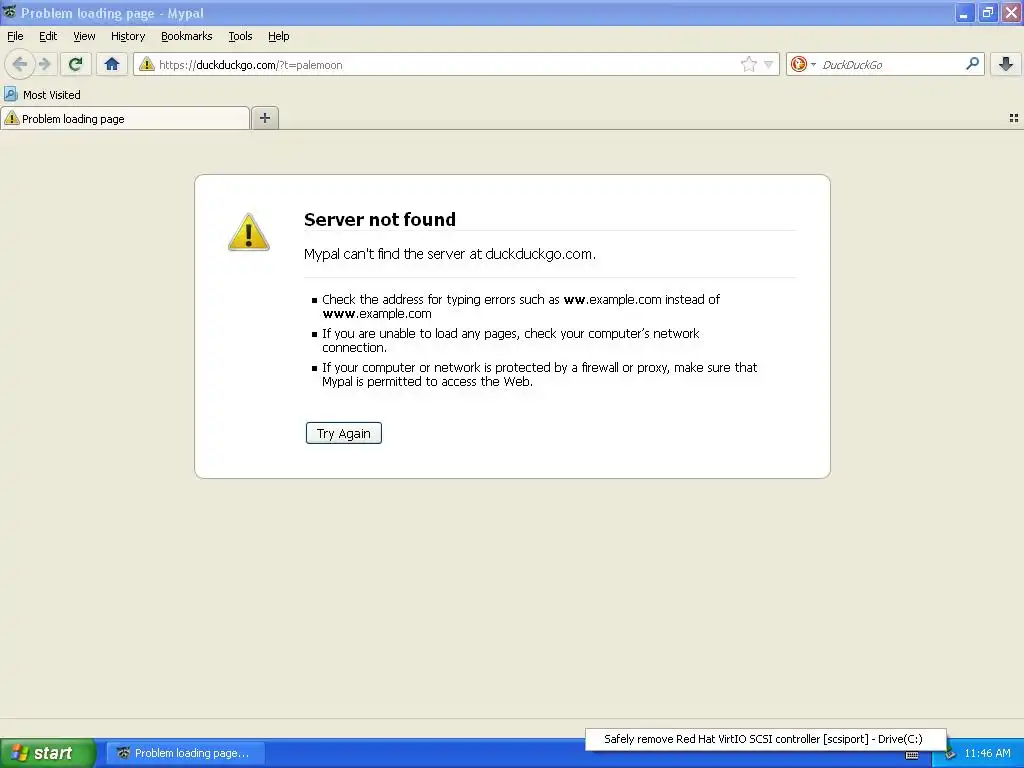Open the Tools menu
The width and height of the screenshot is (1024, 768).
coord(240,36)
